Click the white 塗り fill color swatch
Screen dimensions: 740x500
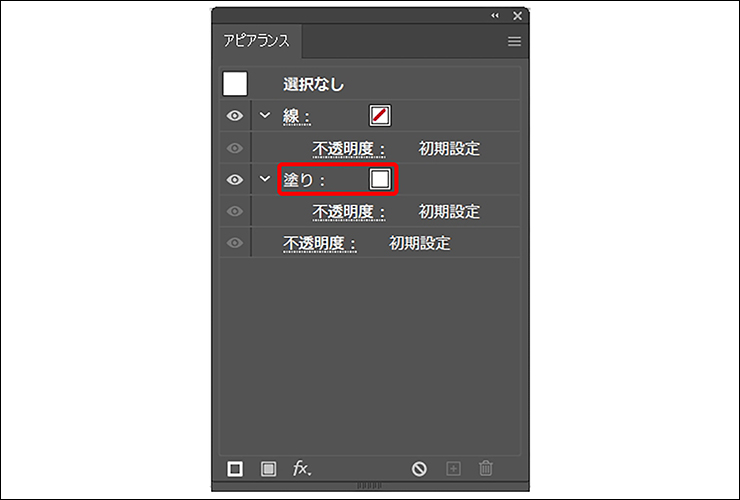point(380,180)
